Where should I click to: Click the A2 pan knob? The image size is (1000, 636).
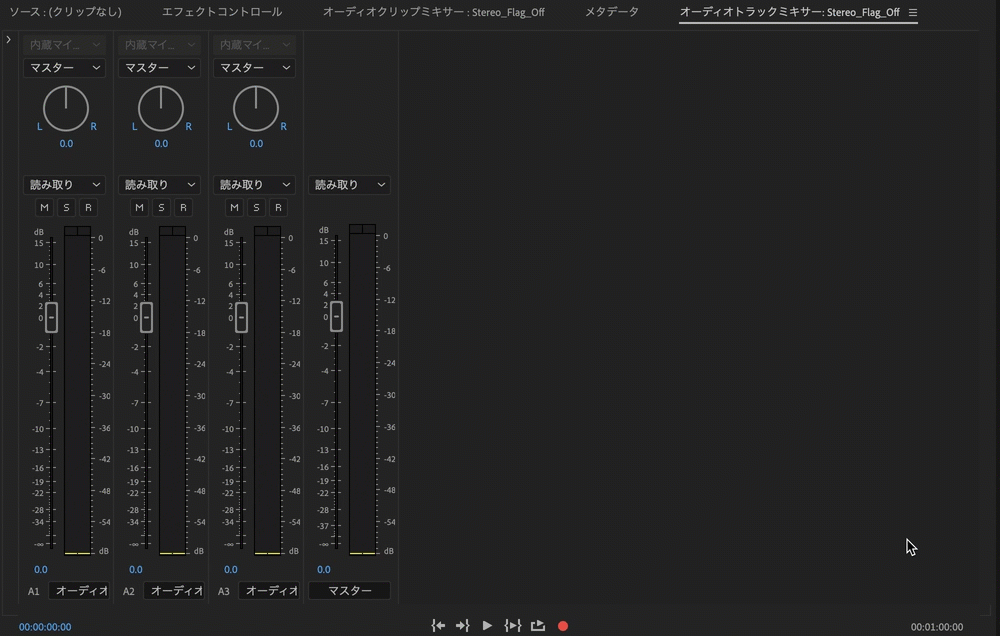161,108
